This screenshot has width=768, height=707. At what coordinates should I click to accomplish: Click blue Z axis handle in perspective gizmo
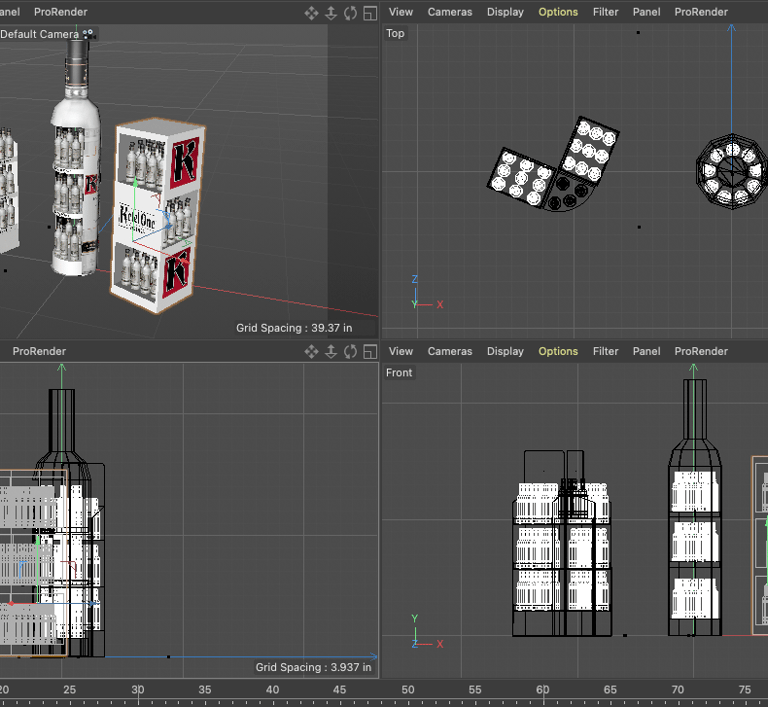coord(168,226)
